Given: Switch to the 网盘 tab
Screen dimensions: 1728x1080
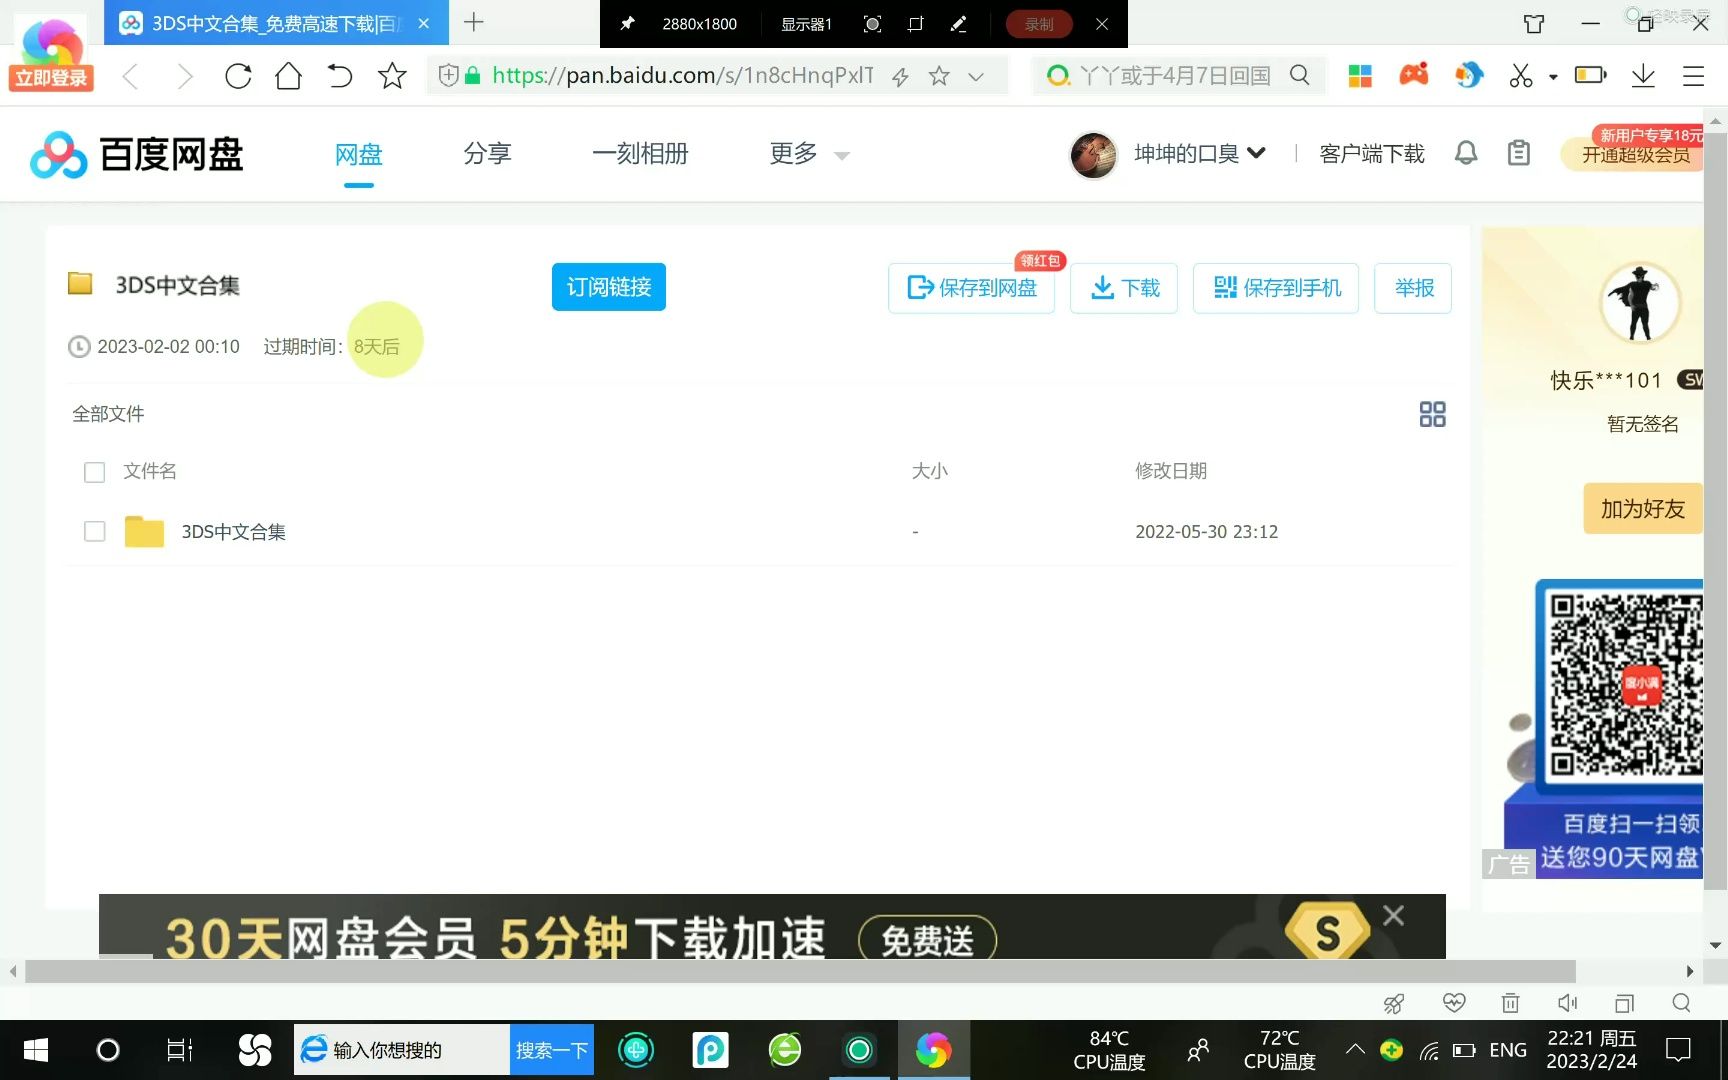Looking at the screenshot, I should click(359, 154).
